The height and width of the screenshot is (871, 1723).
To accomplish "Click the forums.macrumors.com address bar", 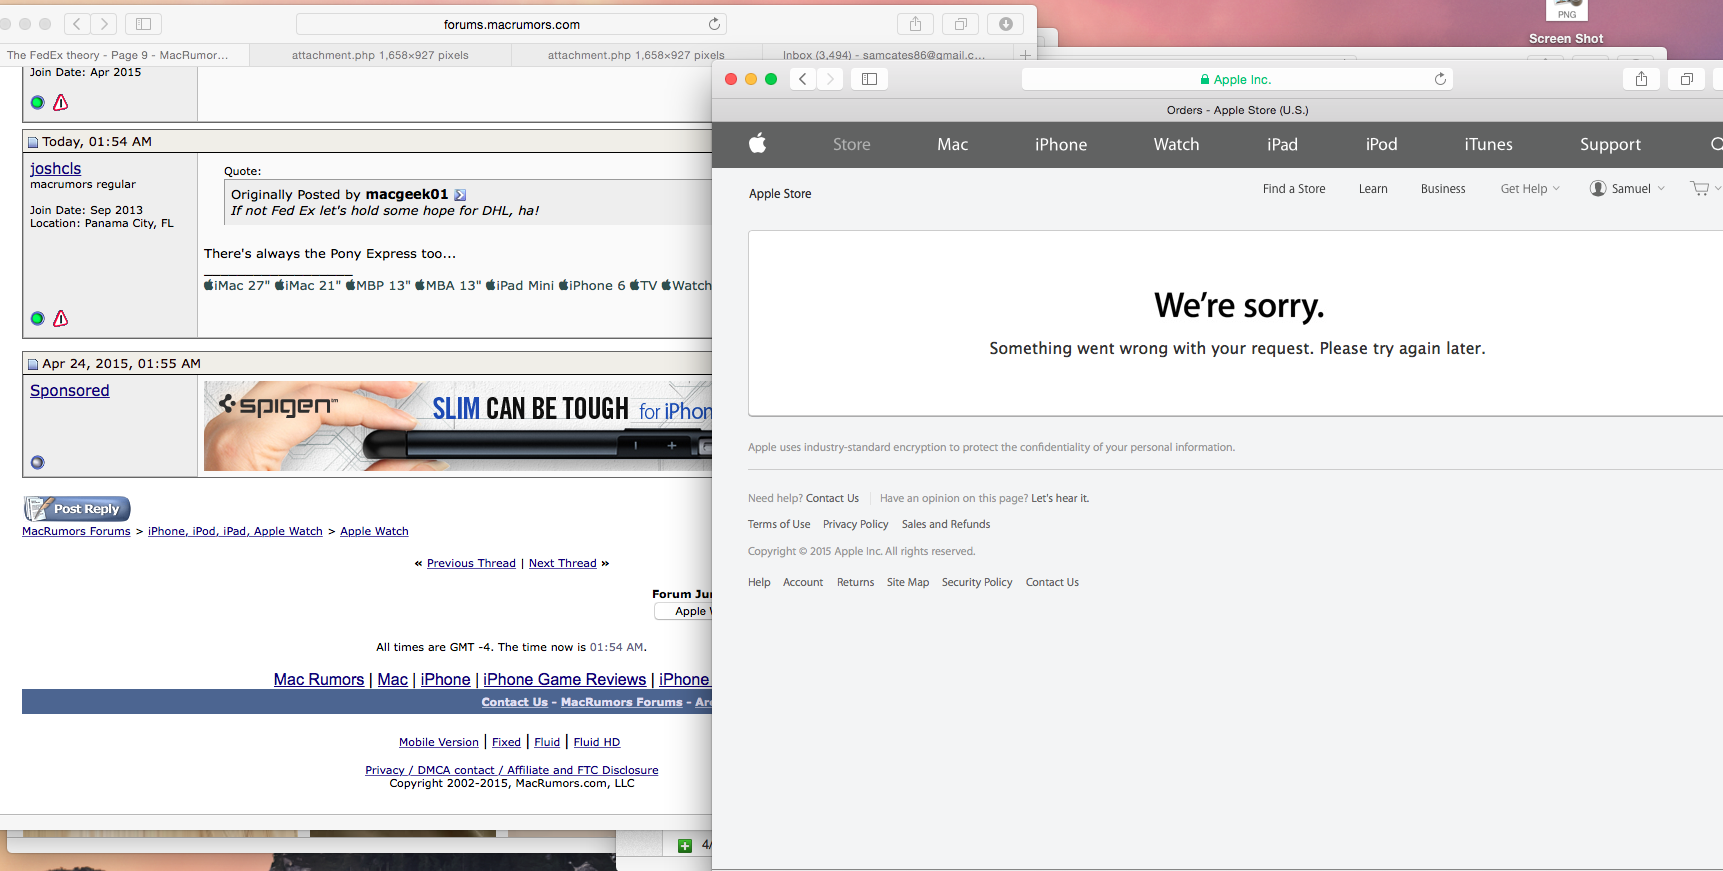I will [x=511, y=24].
